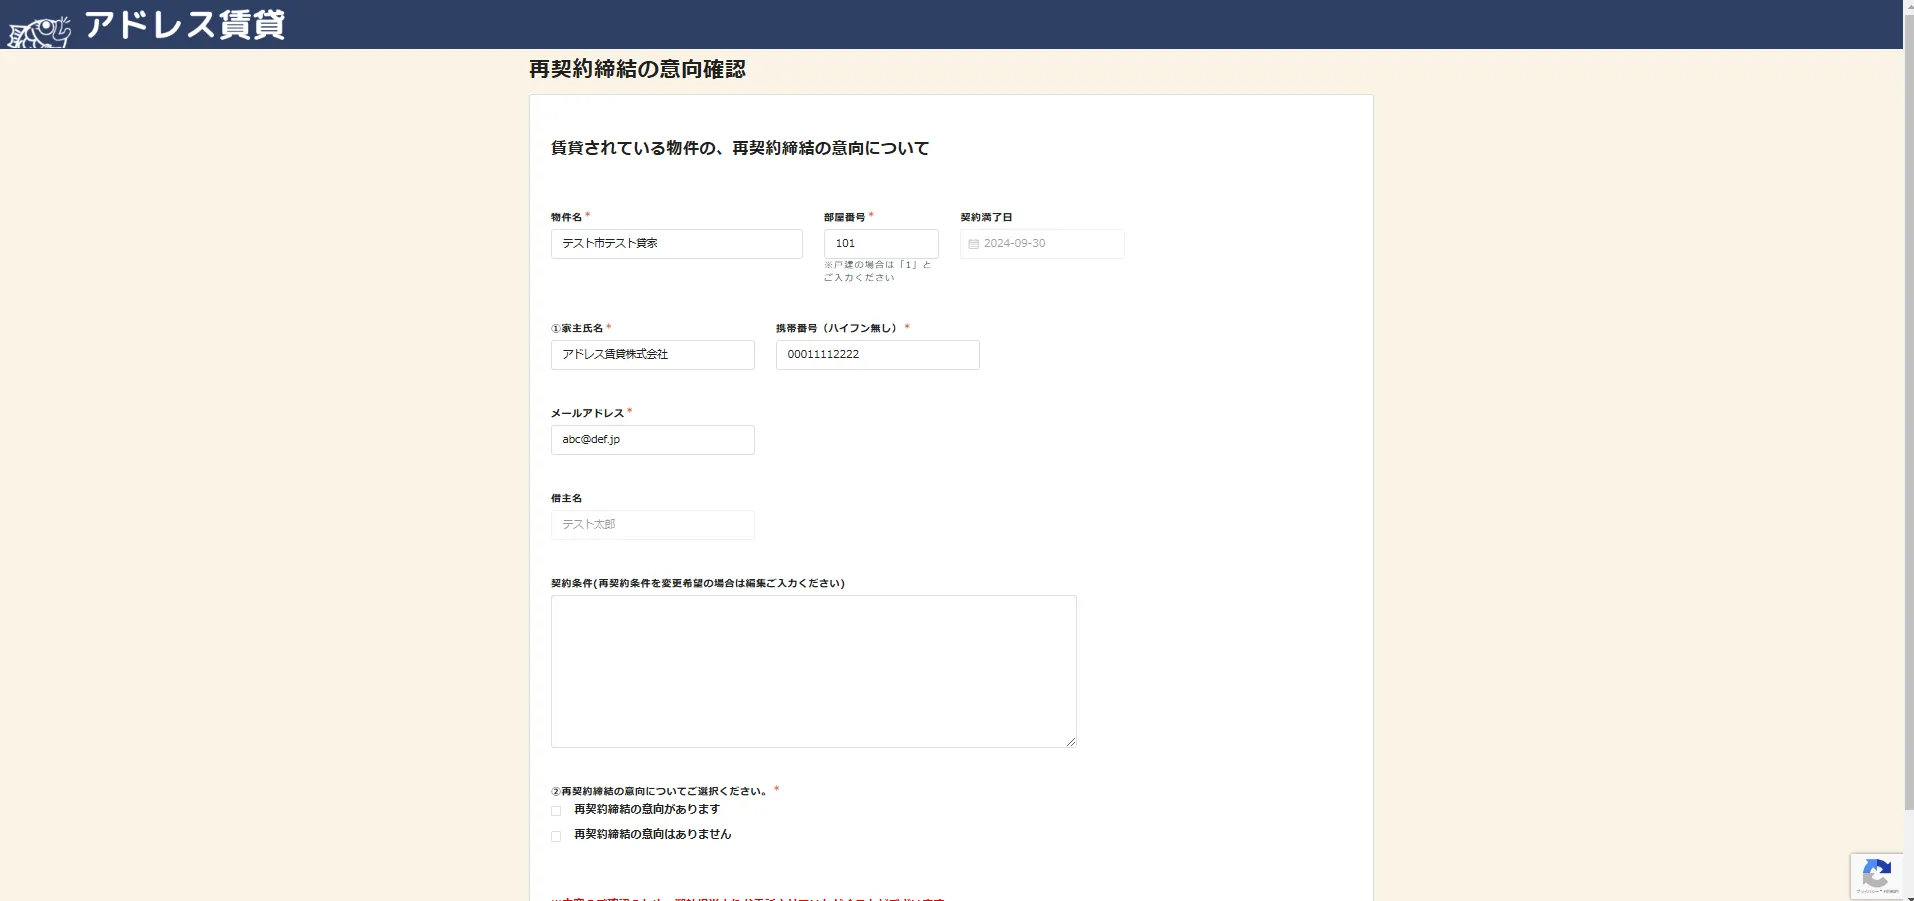1914x901 pixels.
Task: Select the 家主氏名 input field
Action: click(652, 355)
